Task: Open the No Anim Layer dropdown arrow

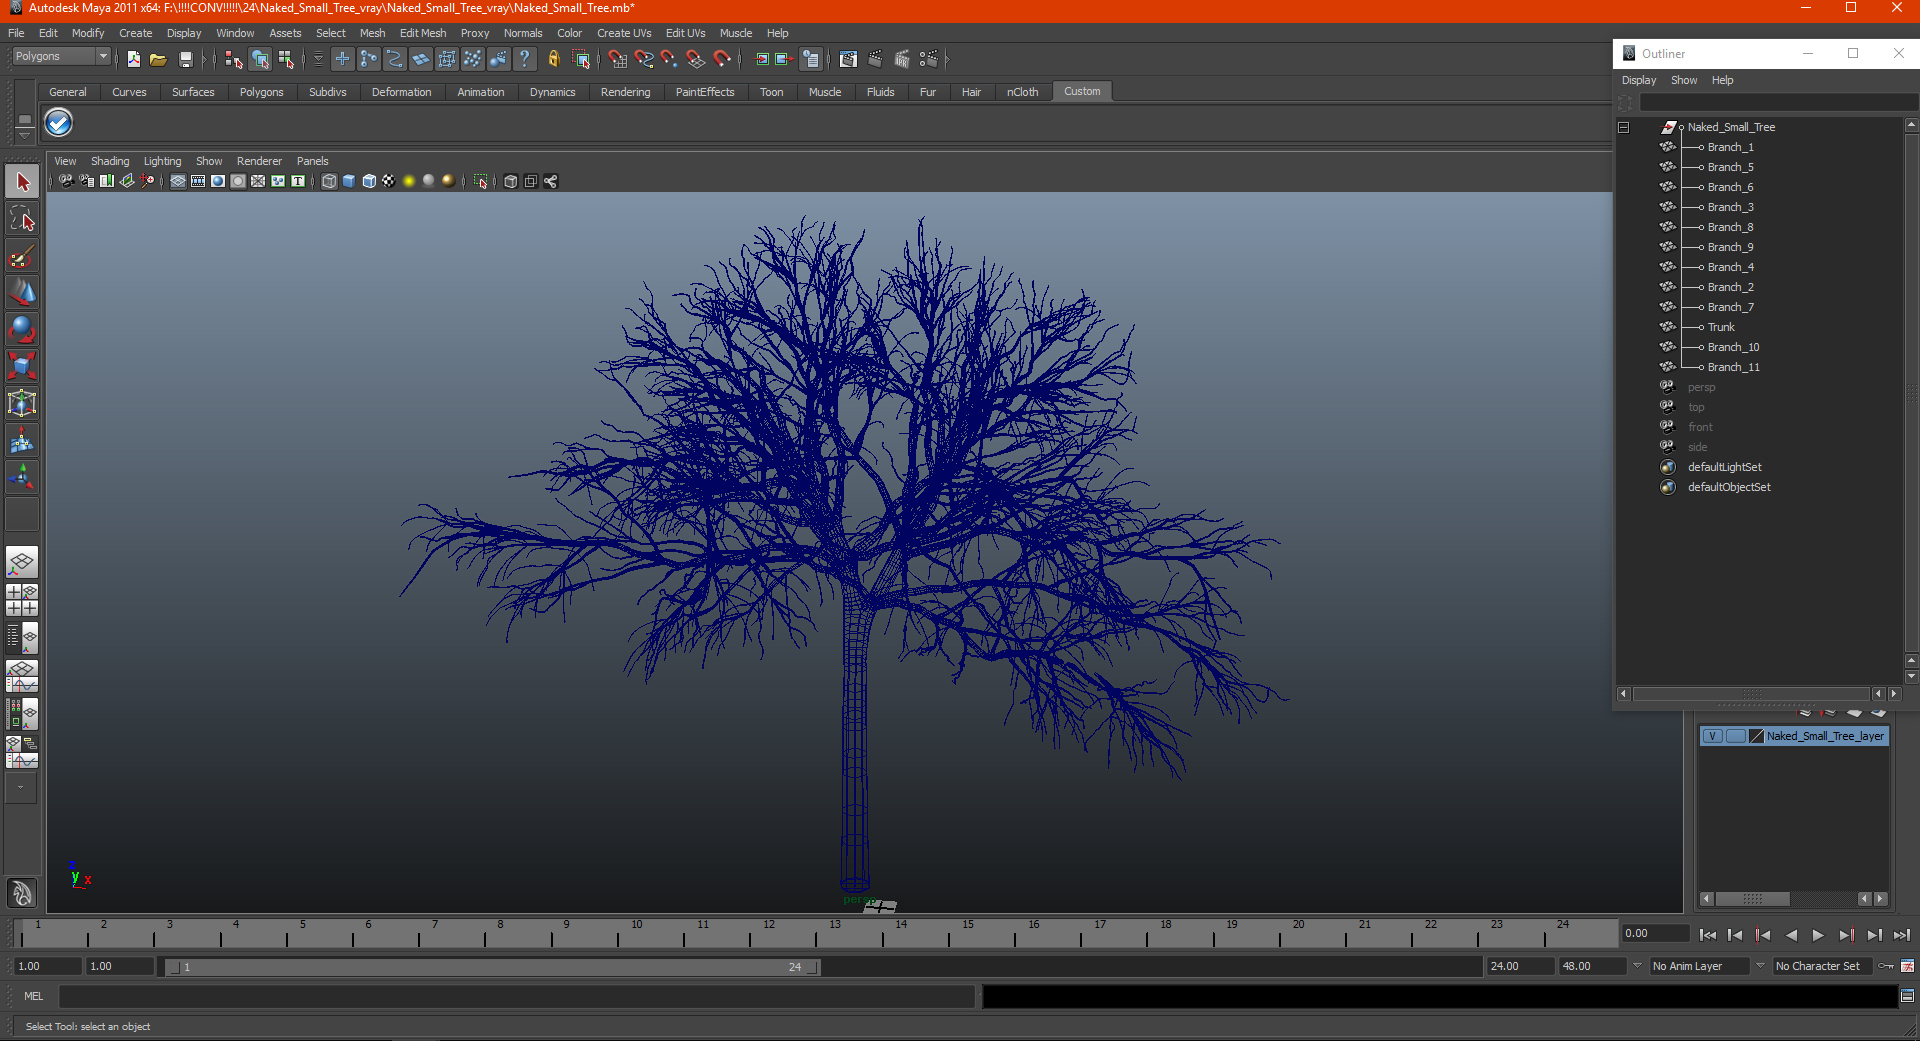Action: [x=1637, y=966]
